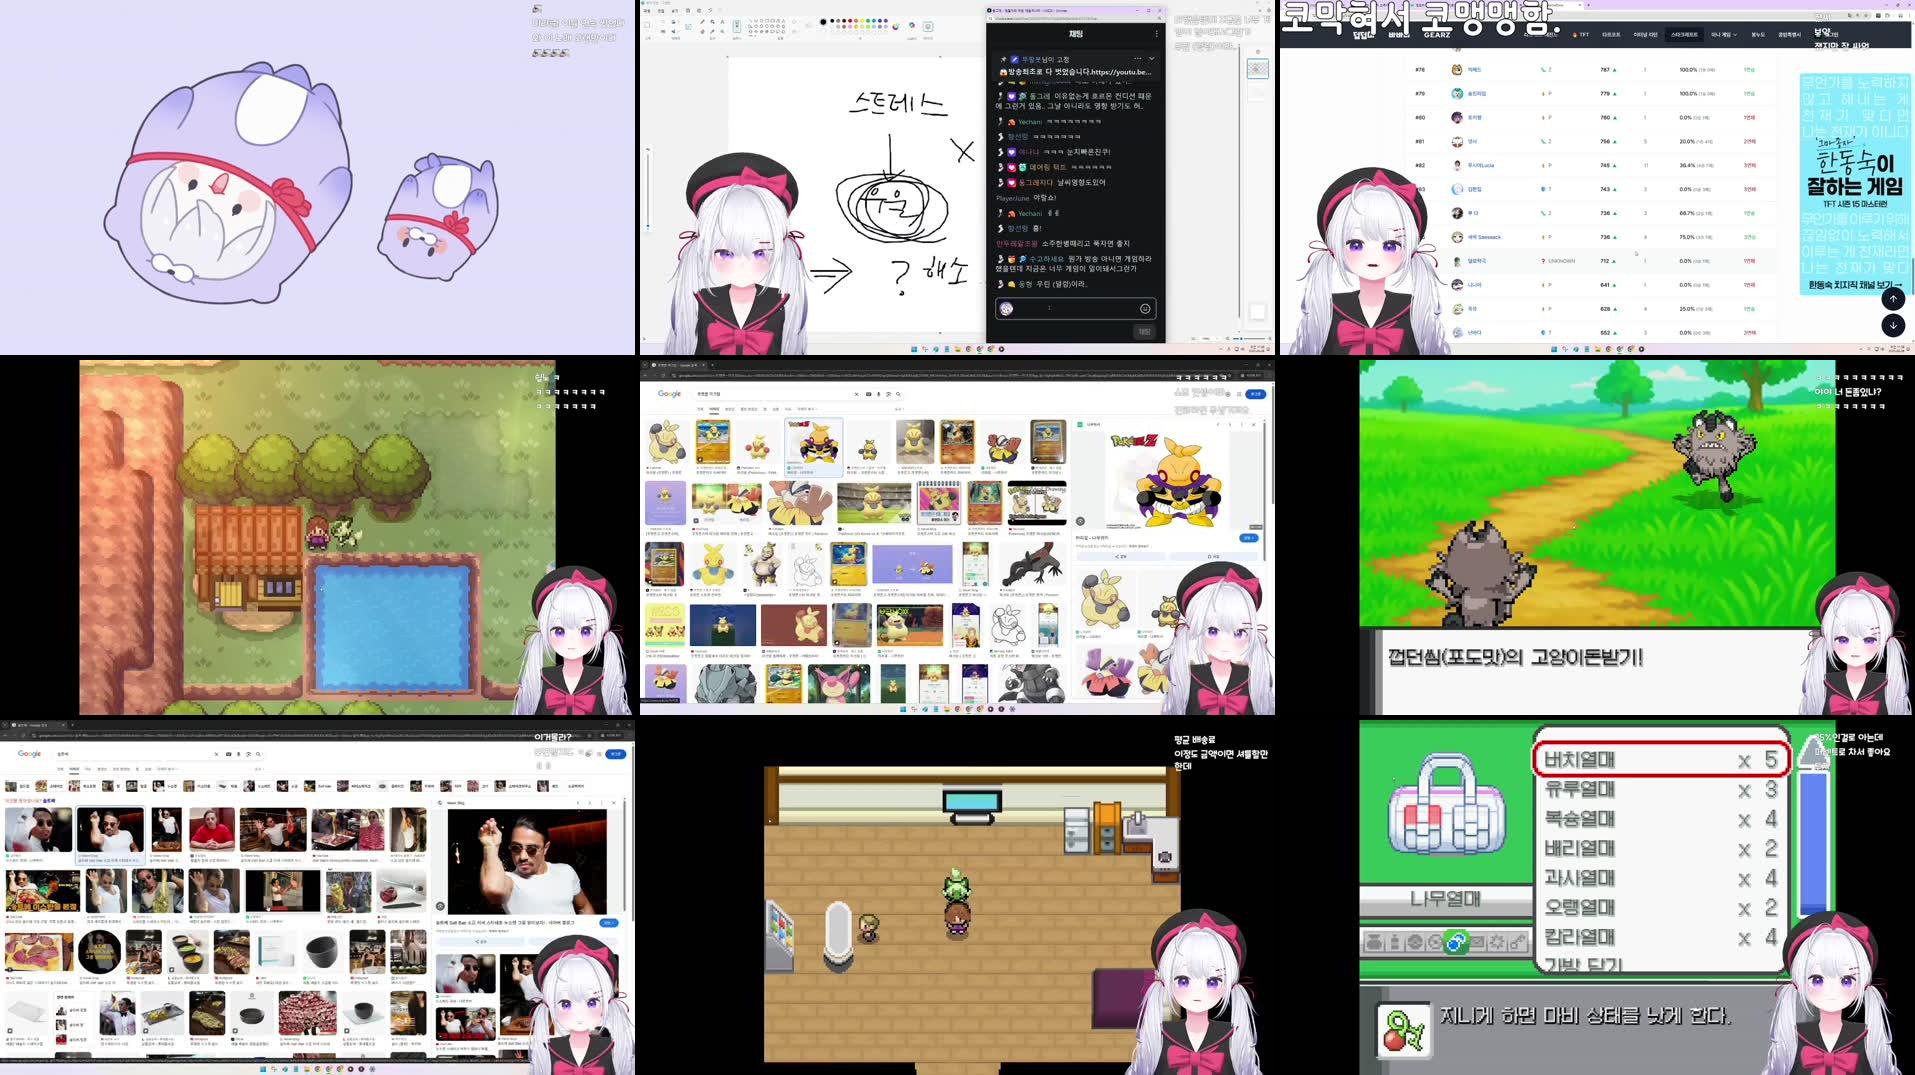This screenshot has width=1915, height=1075.
Task: Open Edit colors wheel in Paint
Action: click(x=895, y=26)
